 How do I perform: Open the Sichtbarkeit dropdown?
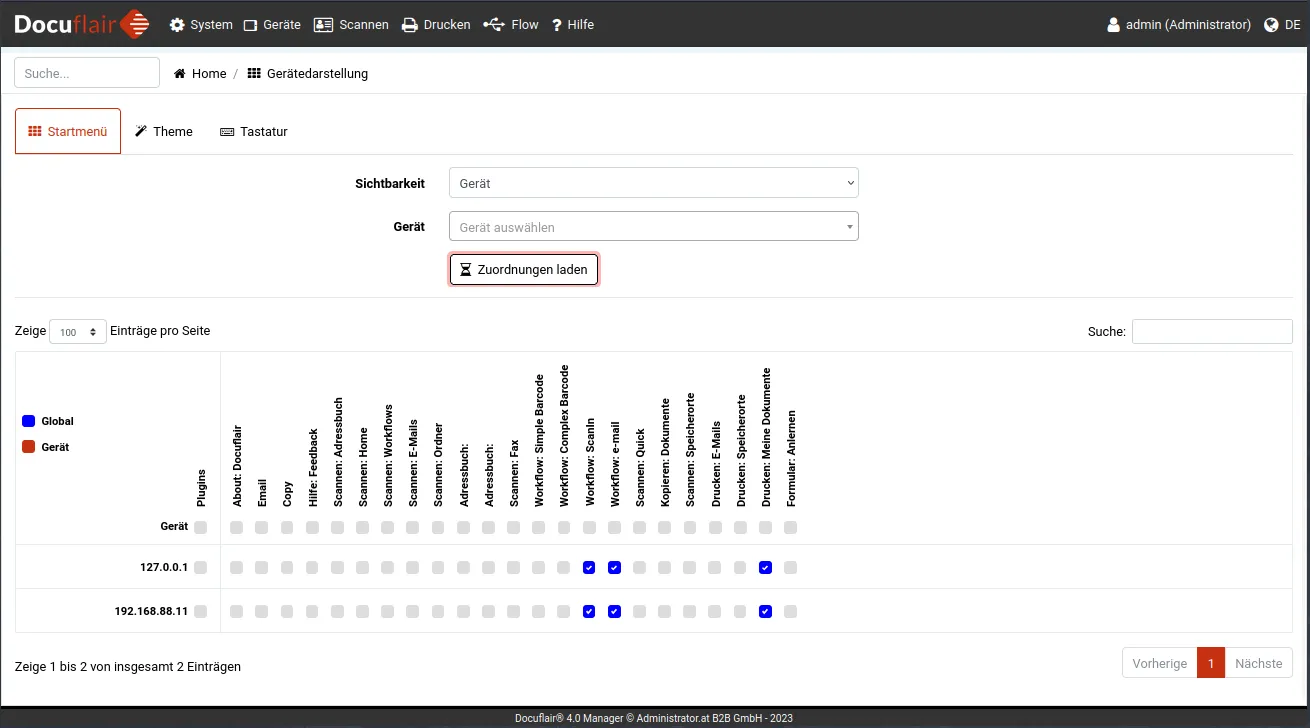(653, 183)
